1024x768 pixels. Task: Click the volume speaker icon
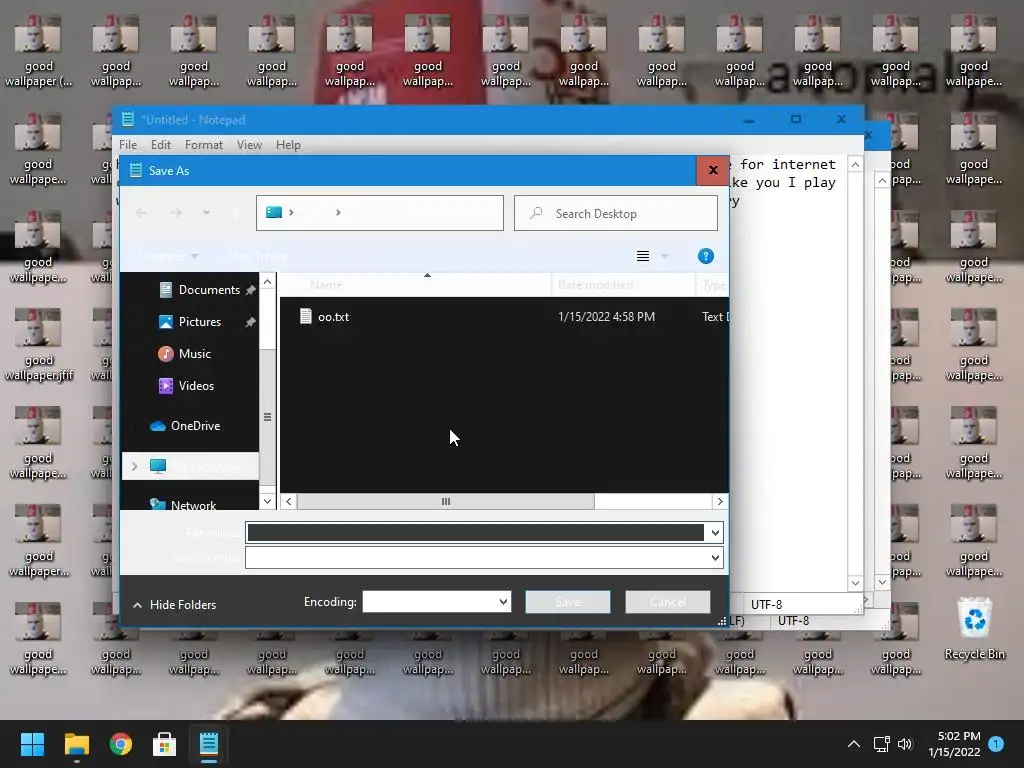click(x=904, y=744)
